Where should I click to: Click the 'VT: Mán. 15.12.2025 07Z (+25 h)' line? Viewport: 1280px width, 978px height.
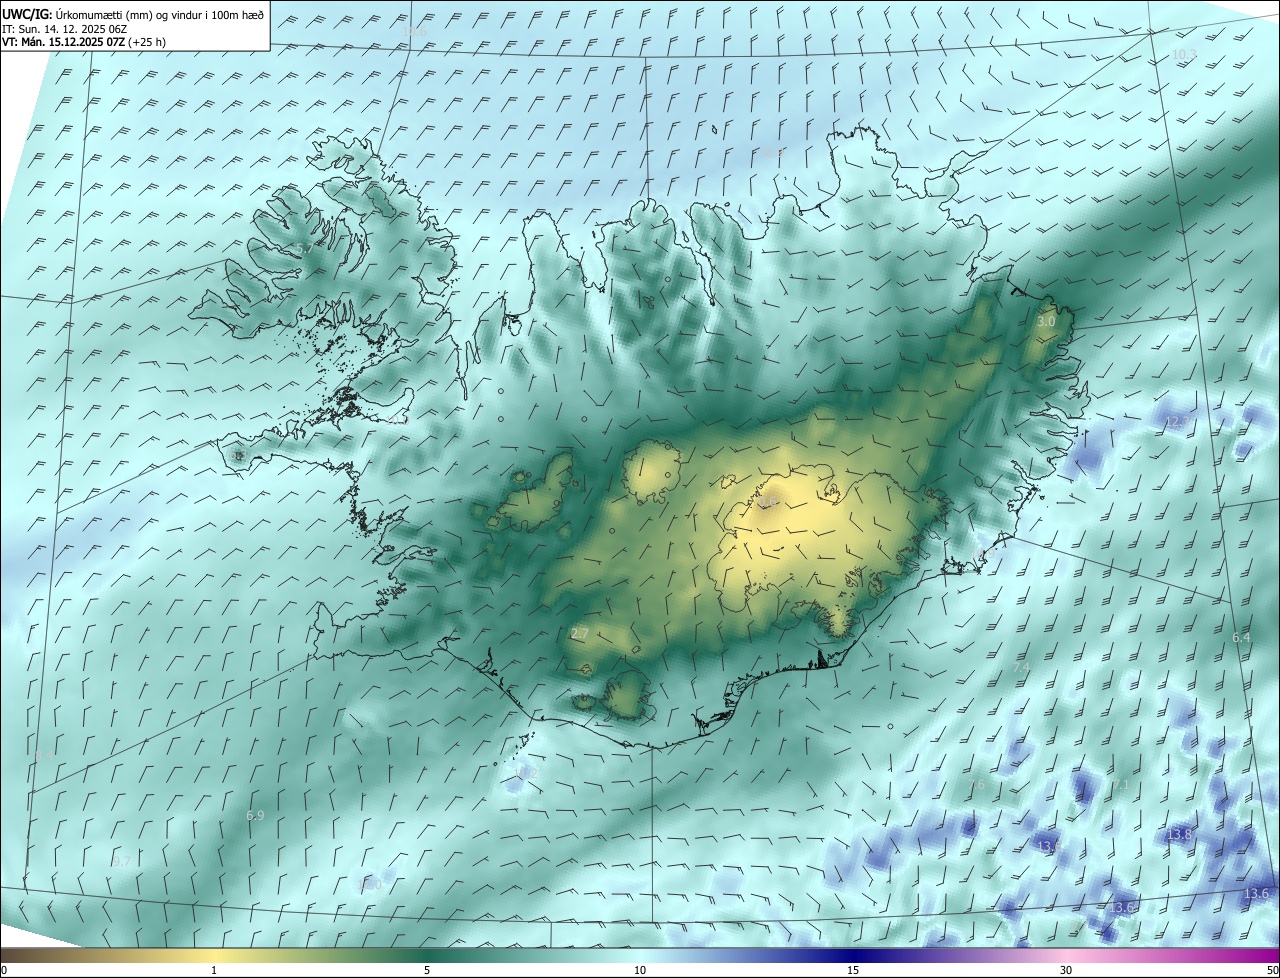(84, 42)
